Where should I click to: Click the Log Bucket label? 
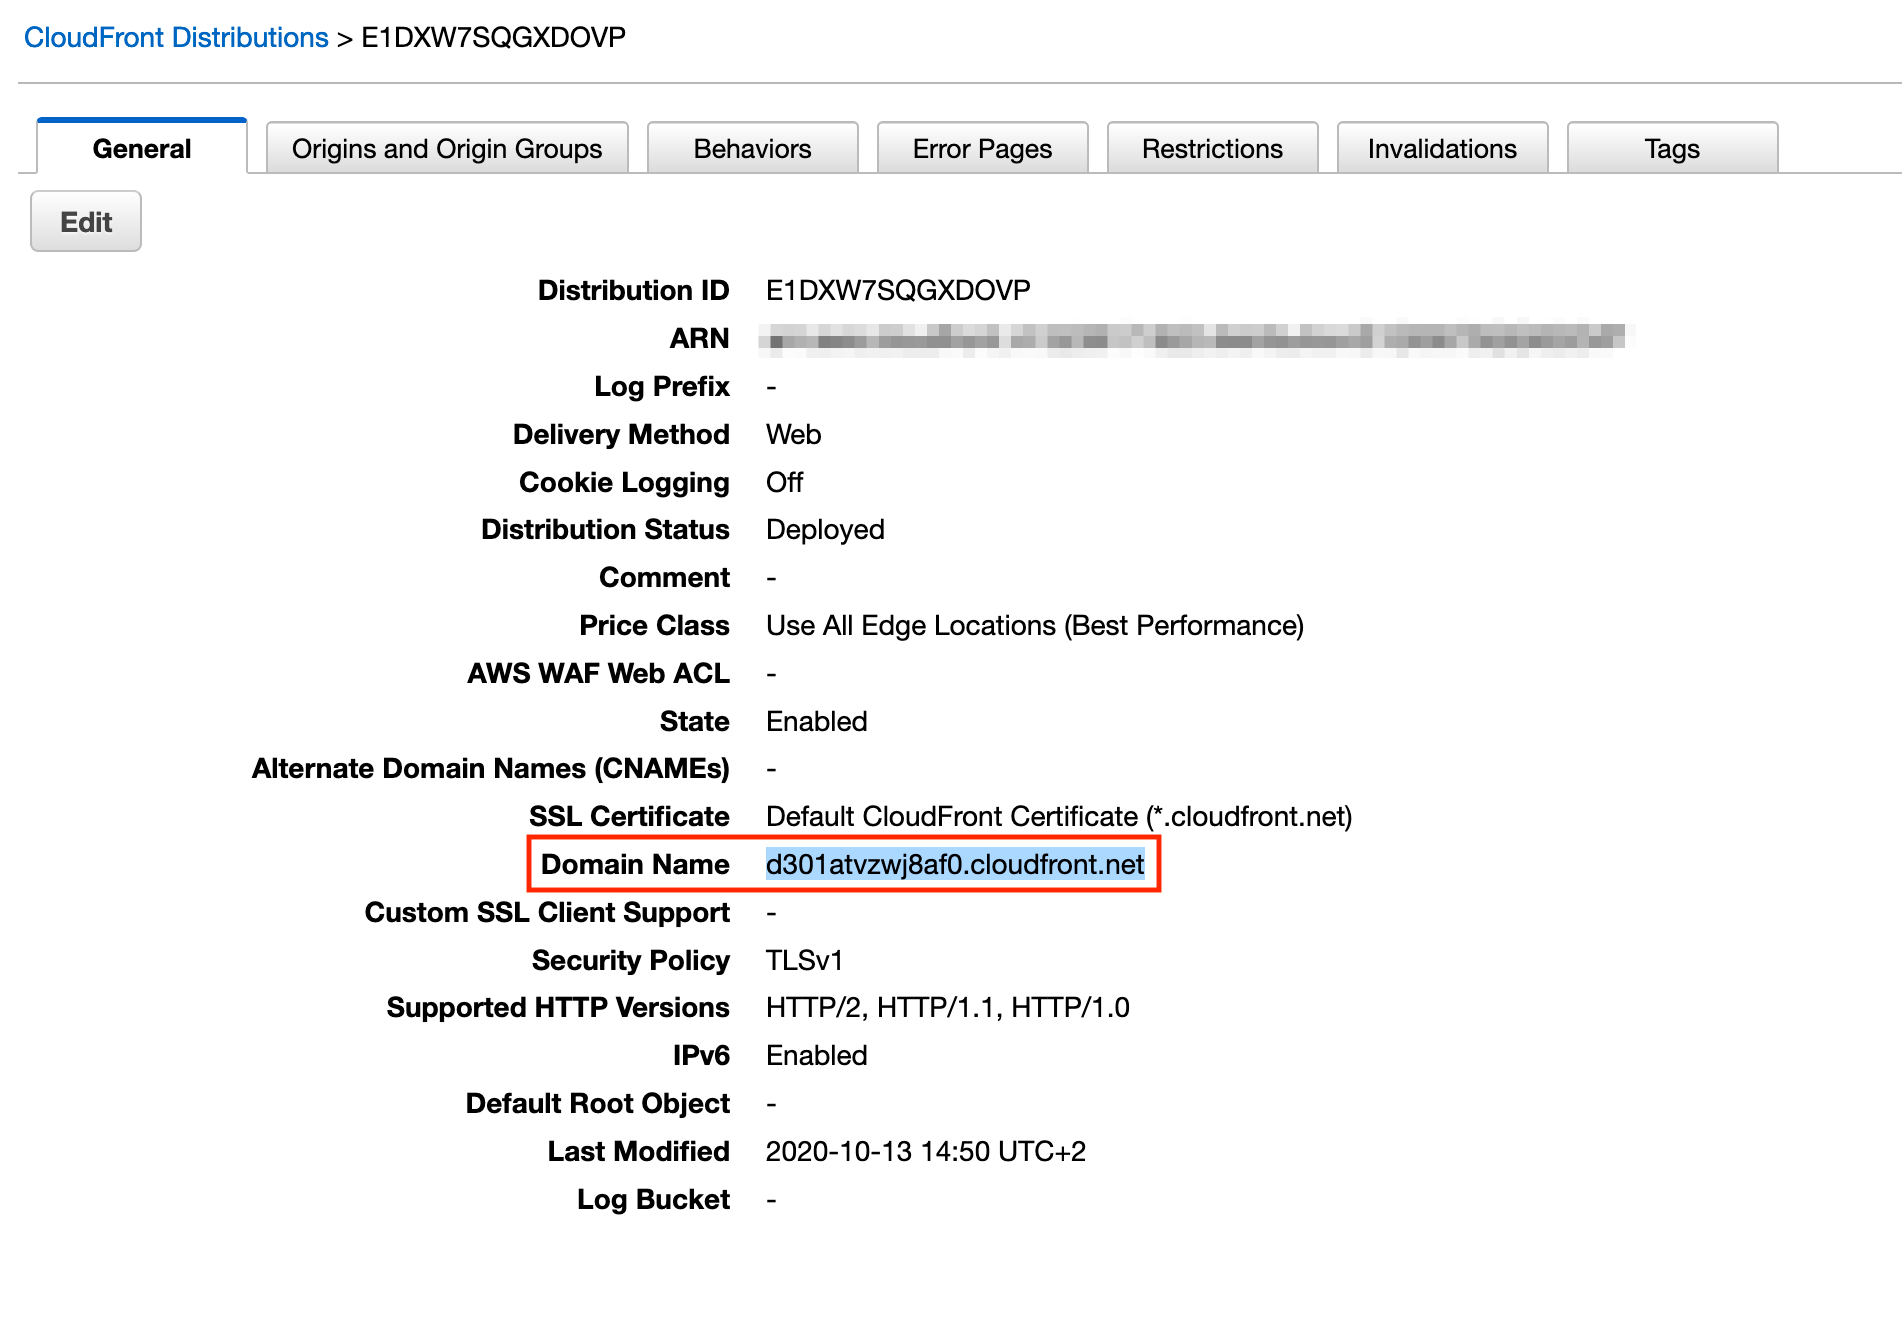pos(654,1200)
